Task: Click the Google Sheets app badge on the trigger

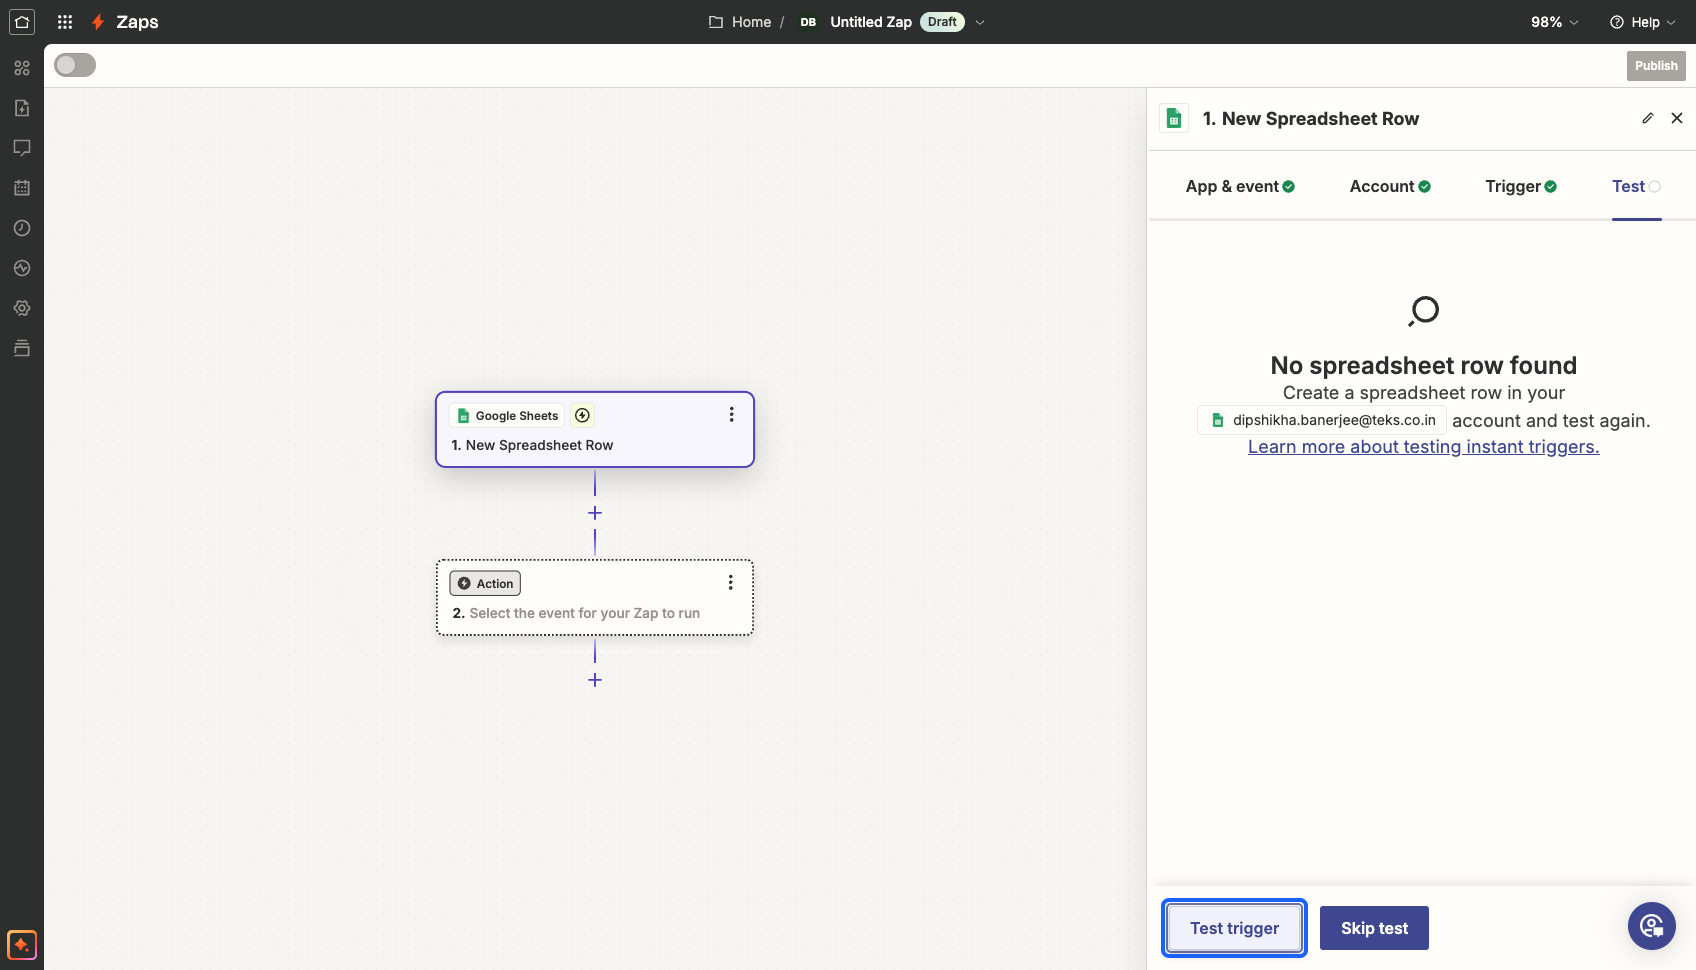Action: pos(507,415)
